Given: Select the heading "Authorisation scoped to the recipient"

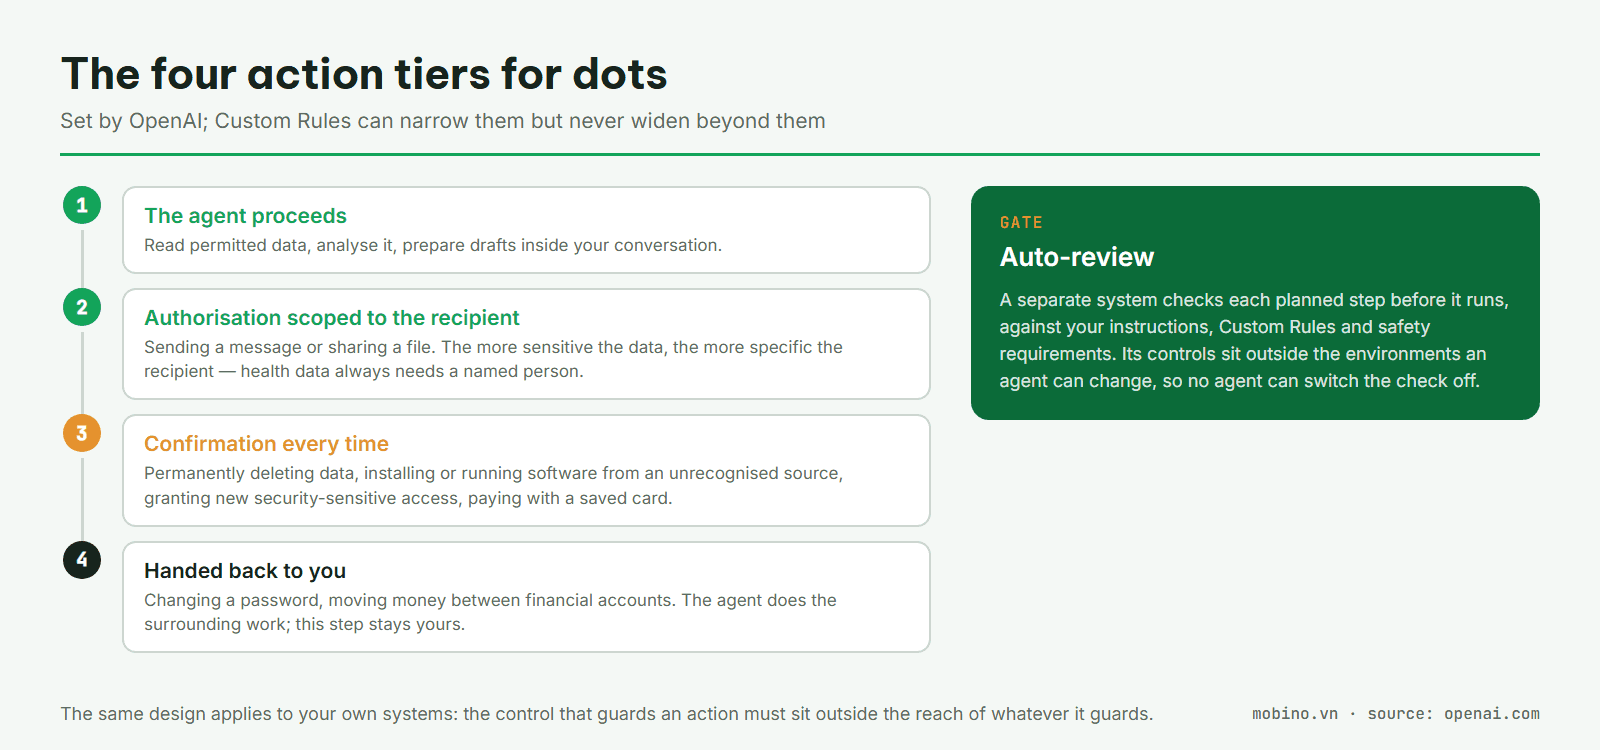Looking at the screenshot, I should point(332,318).
